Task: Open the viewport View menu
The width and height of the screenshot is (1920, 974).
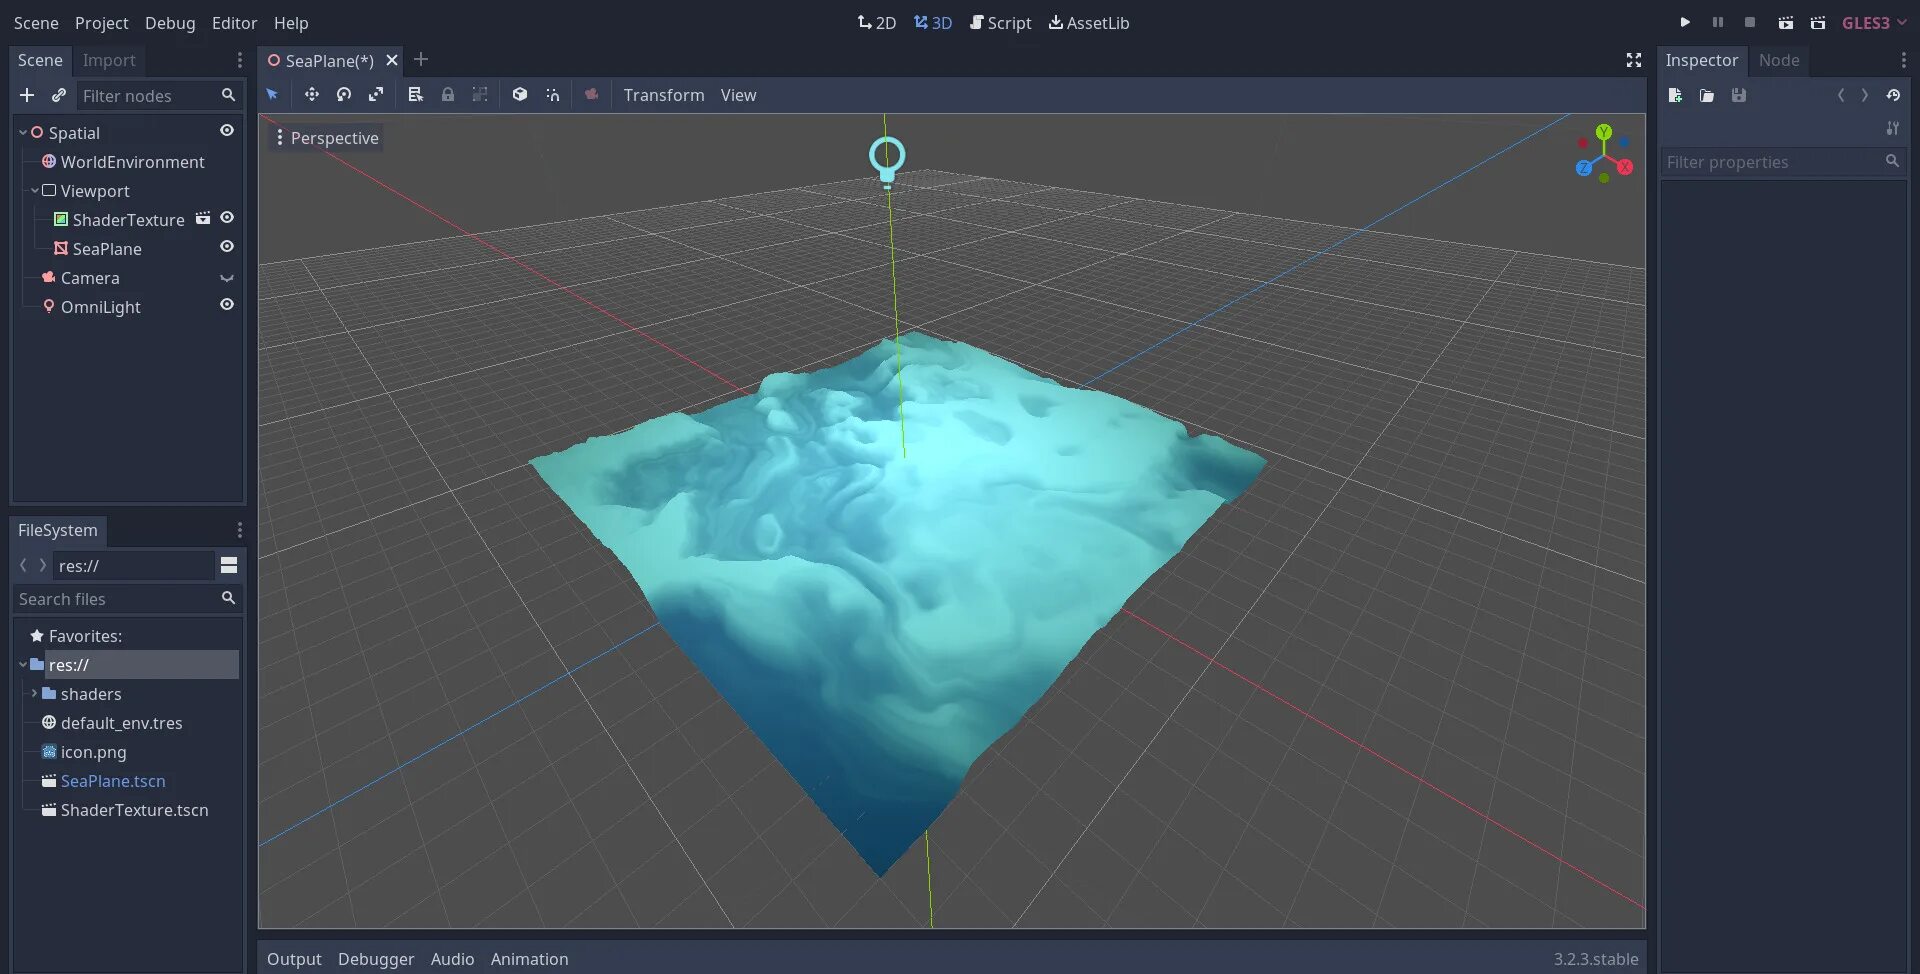Action: pos(738,95)
